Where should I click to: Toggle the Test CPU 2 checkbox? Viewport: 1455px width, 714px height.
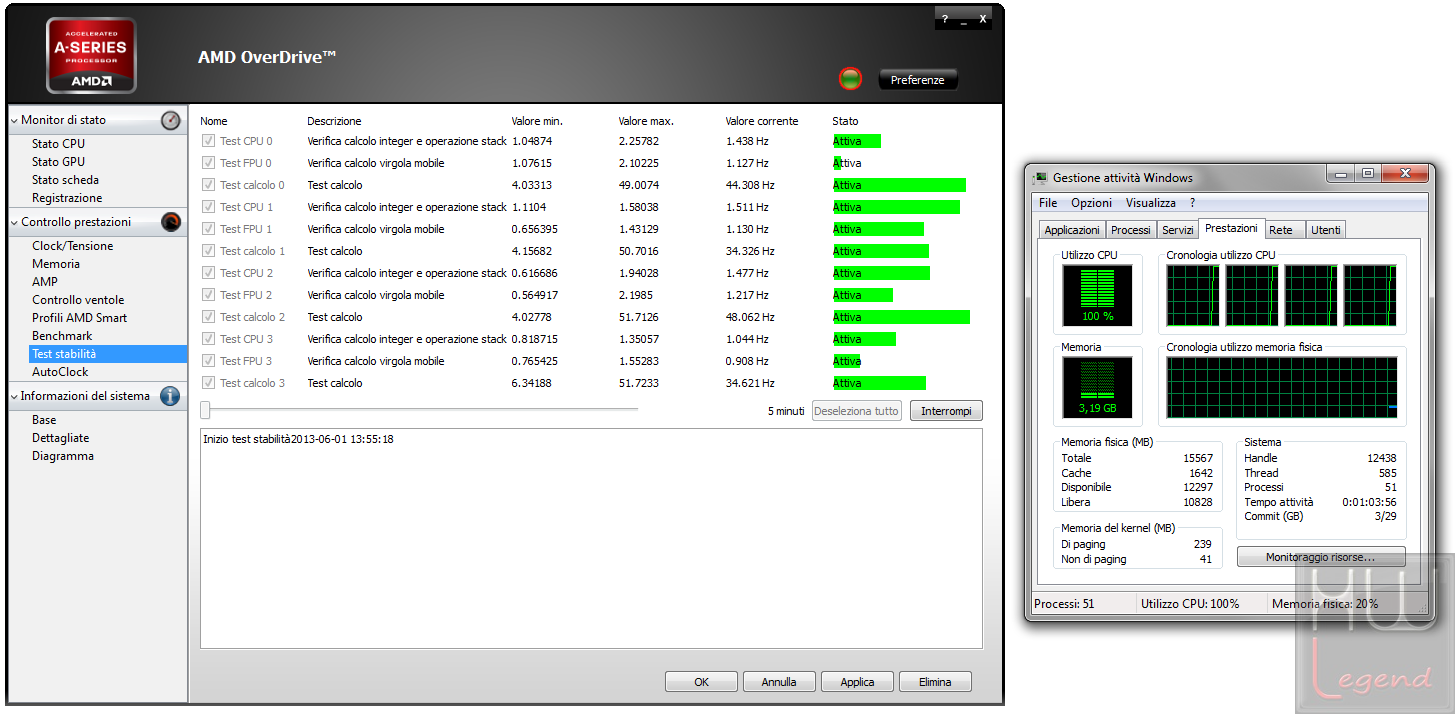point(208,273)
